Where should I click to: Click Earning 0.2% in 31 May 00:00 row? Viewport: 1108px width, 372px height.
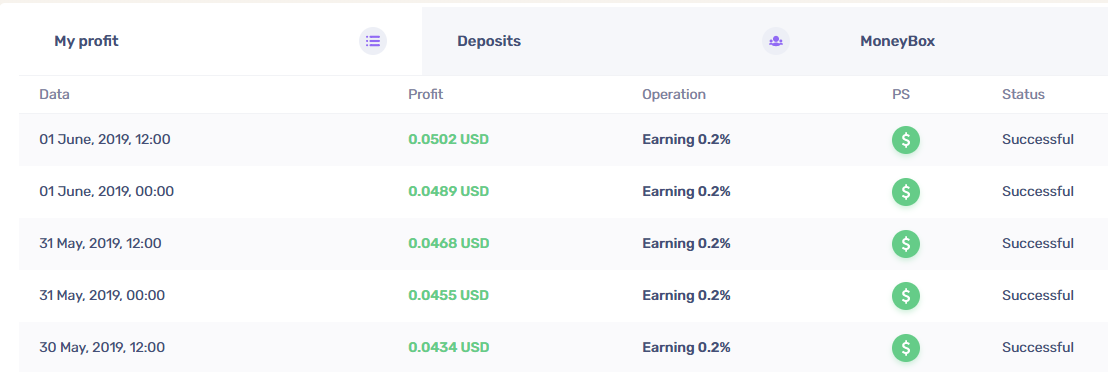coord(686,296)
